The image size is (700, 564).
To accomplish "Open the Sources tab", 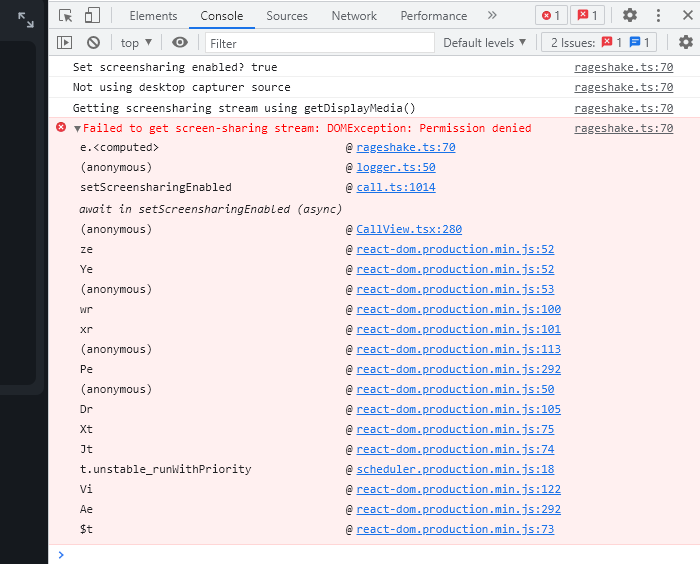I will (x=287, y=16).
